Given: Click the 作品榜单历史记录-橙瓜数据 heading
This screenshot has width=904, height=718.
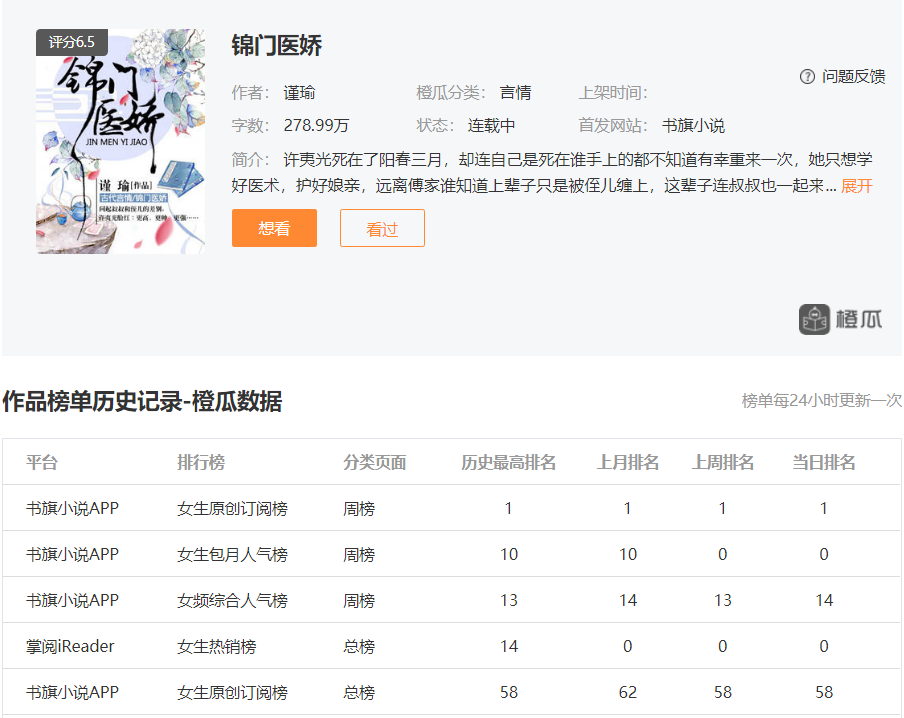Looking at the screenshot, I should (142, 401).
